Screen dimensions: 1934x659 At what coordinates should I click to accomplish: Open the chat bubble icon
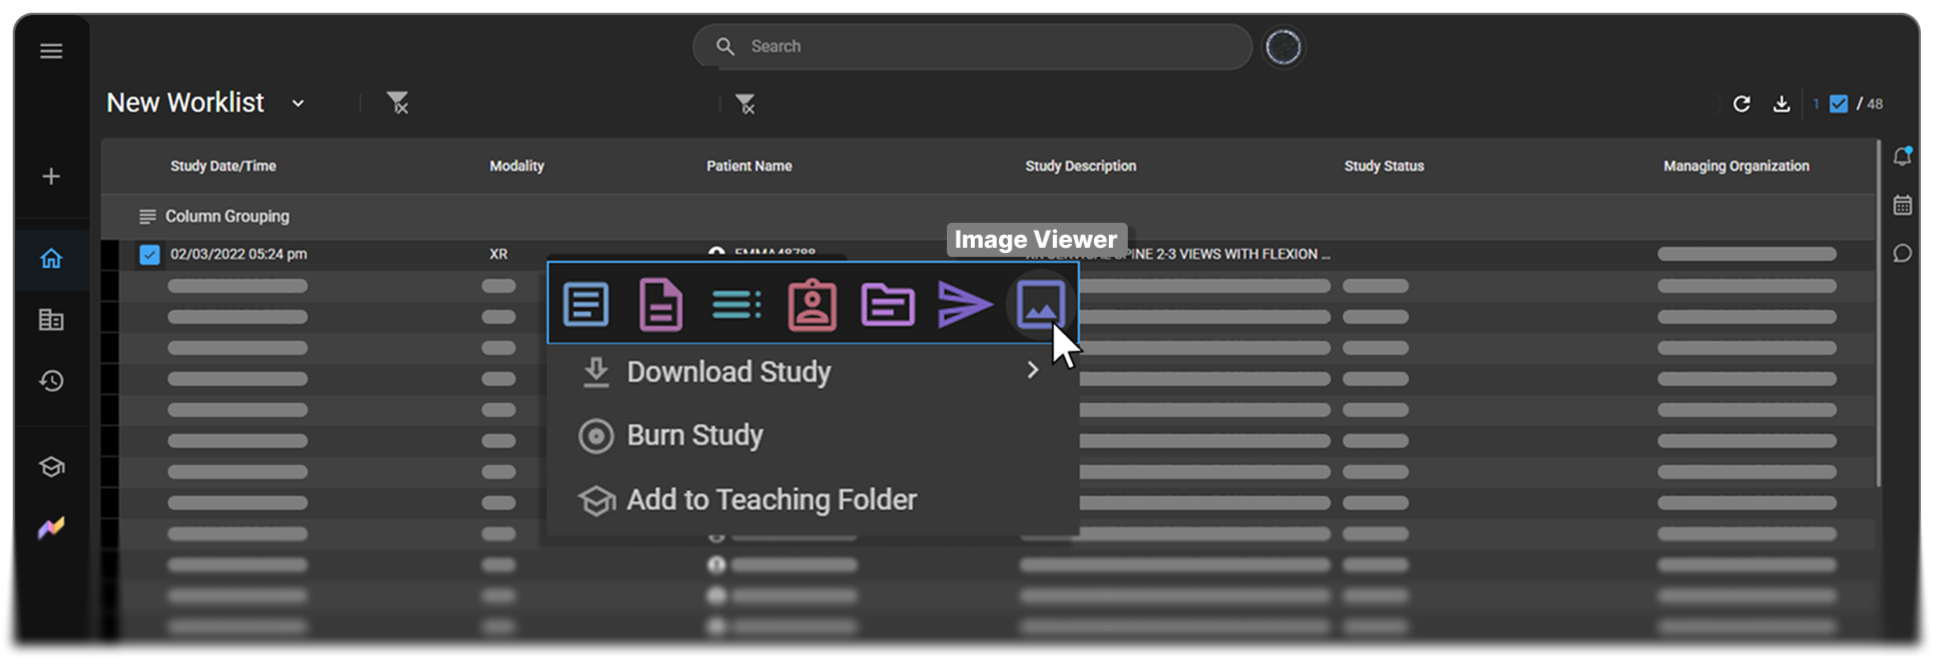pos(1902,254)
